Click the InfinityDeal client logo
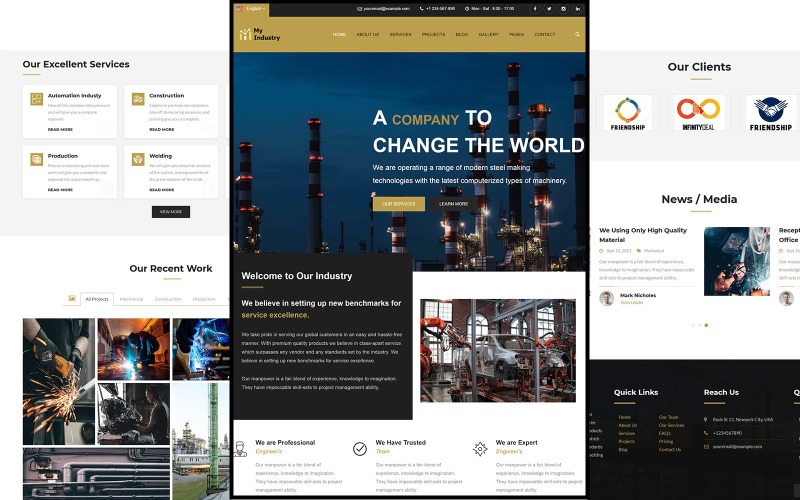800x500 pixels. pos(698,113)
